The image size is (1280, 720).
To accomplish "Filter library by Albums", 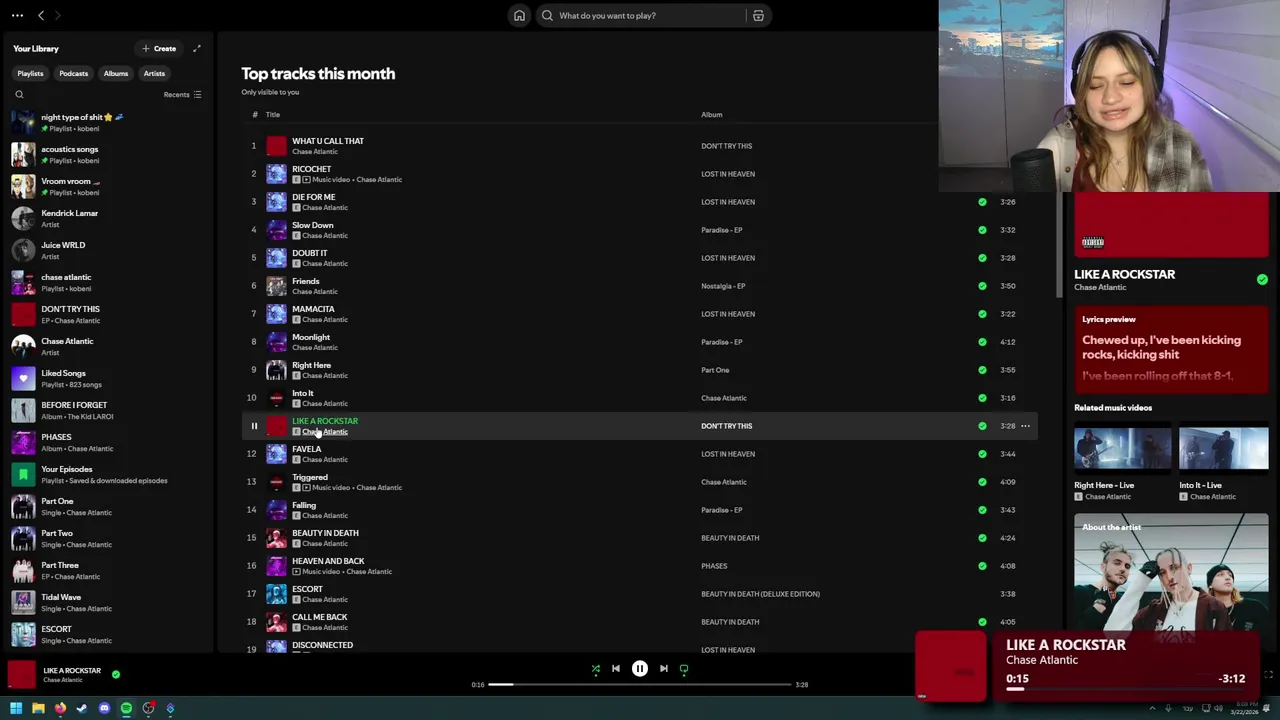I will [x=116, y=73].
